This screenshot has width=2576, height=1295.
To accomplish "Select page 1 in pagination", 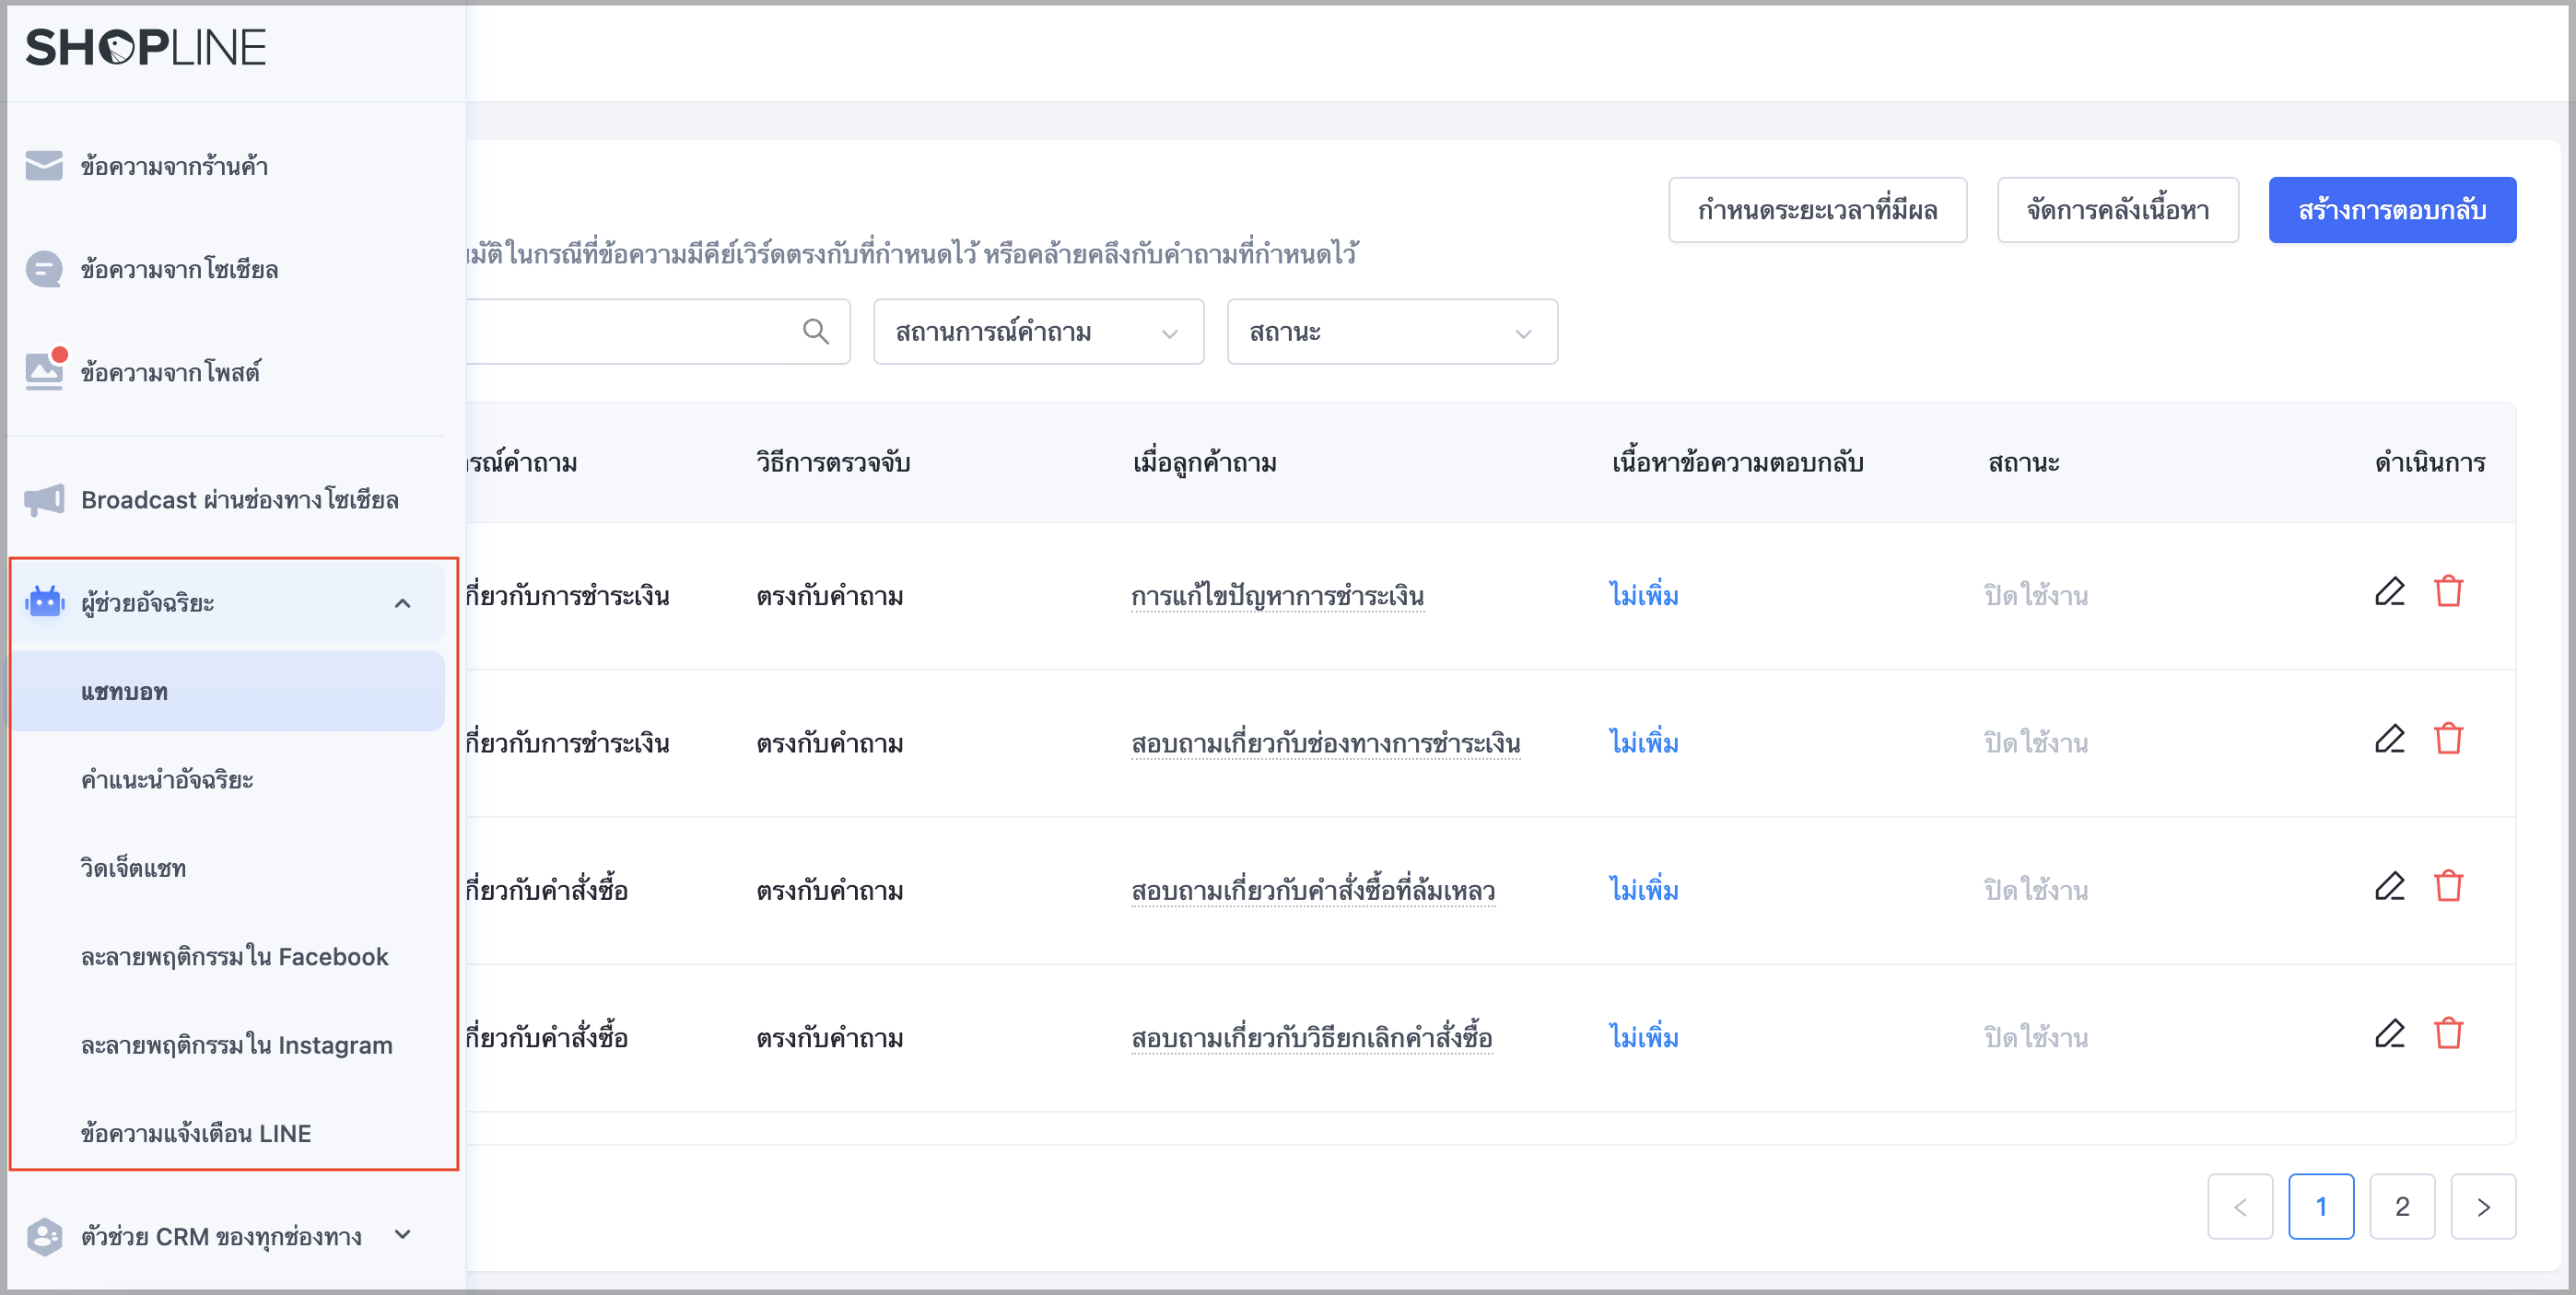I will (x=2321, y=1207).
